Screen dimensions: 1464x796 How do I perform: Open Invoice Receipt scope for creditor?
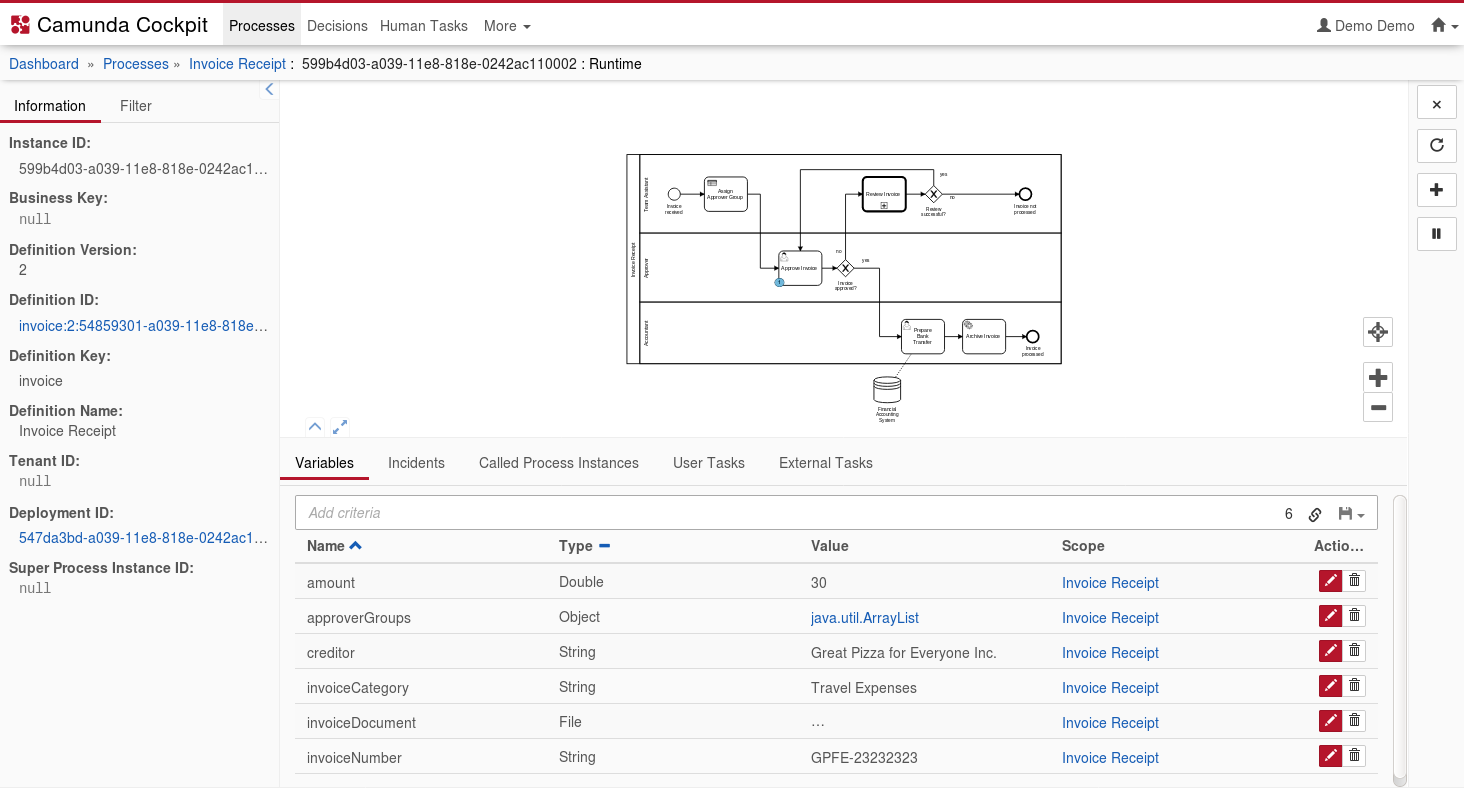tap(1110, 653)
